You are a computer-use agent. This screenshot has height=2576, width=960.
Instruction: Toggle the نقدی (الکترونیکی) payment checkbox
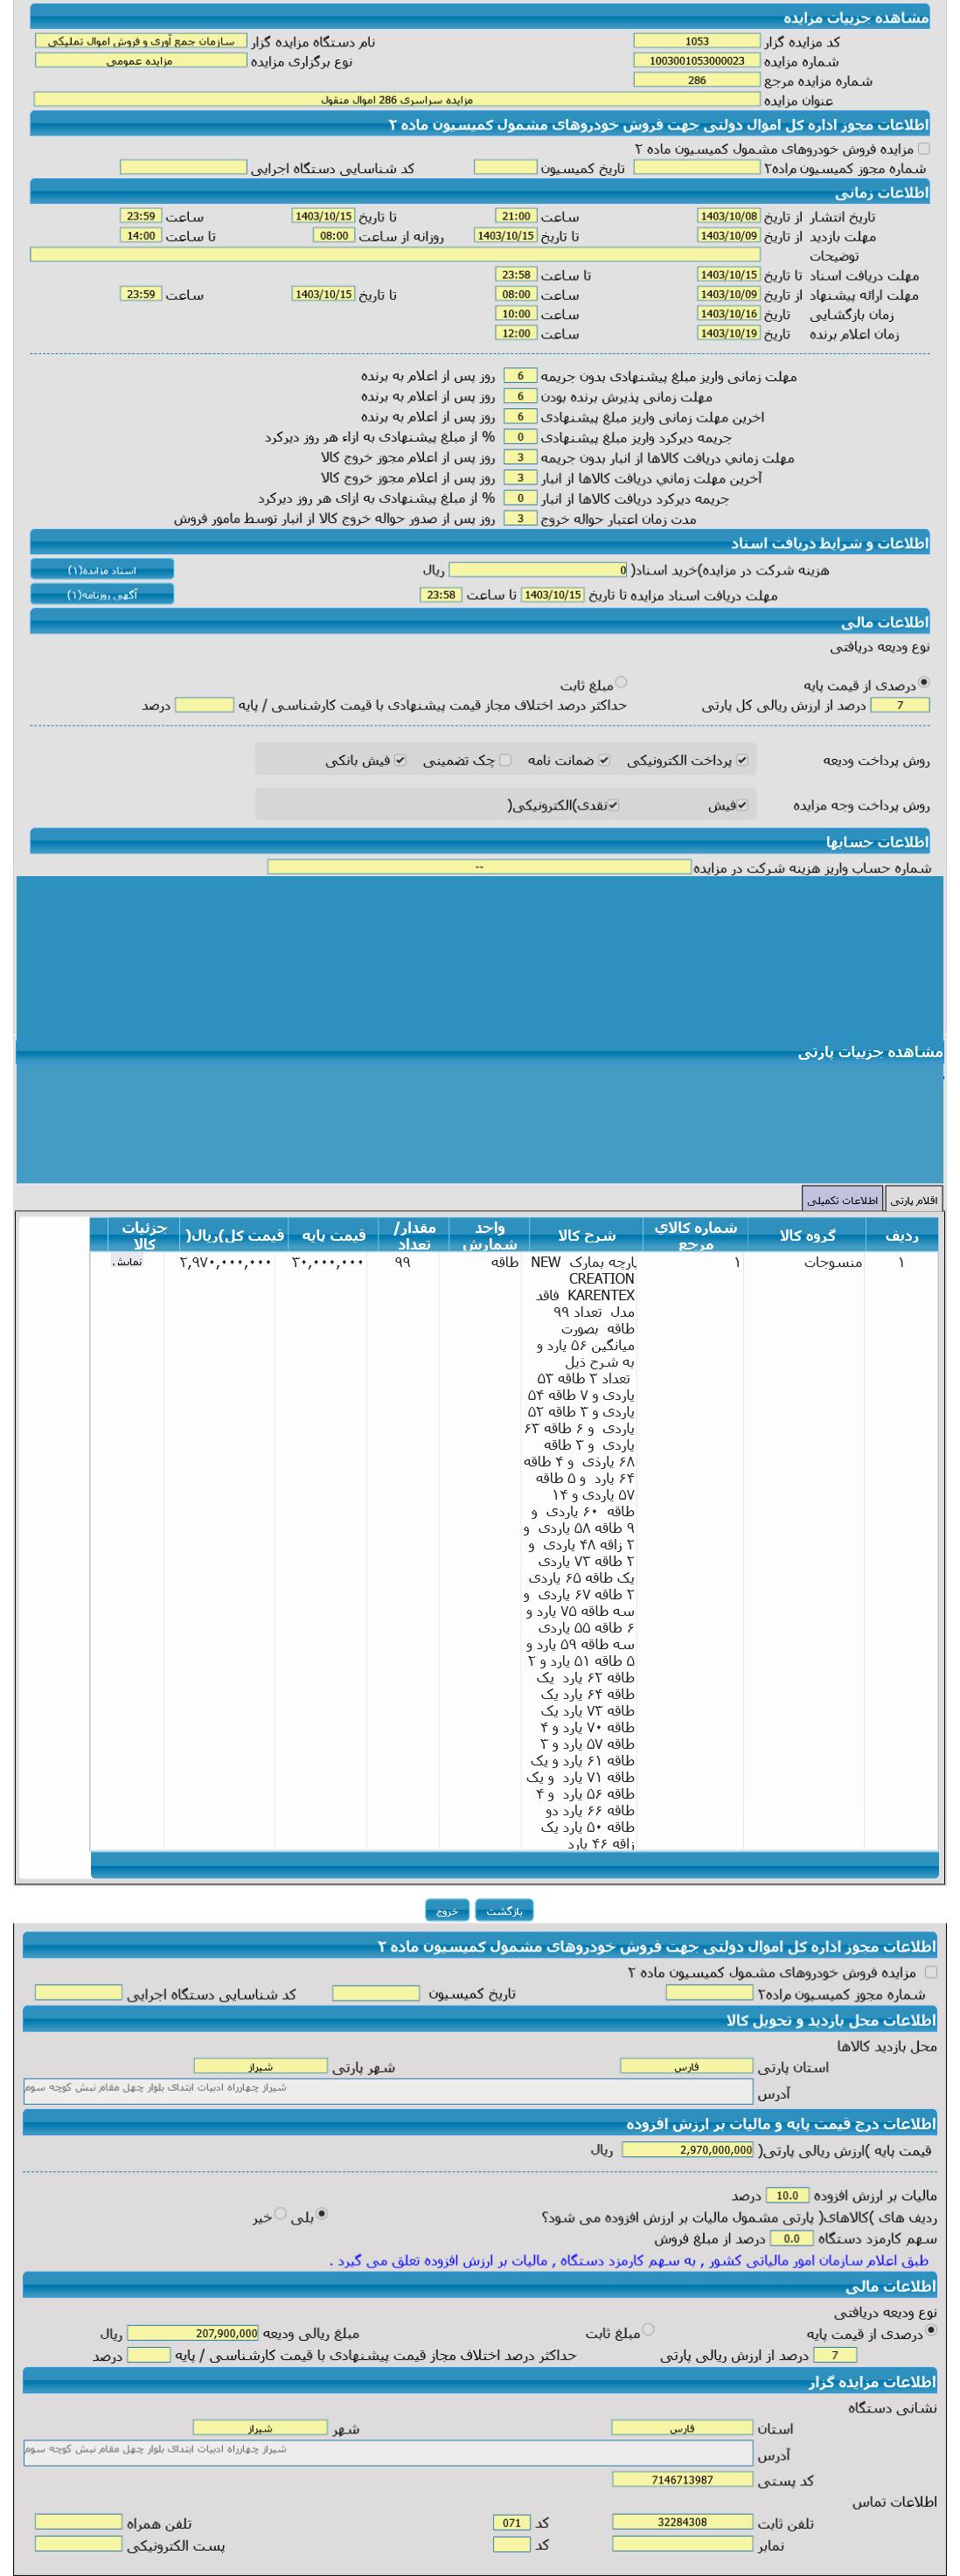coord(614,805)
